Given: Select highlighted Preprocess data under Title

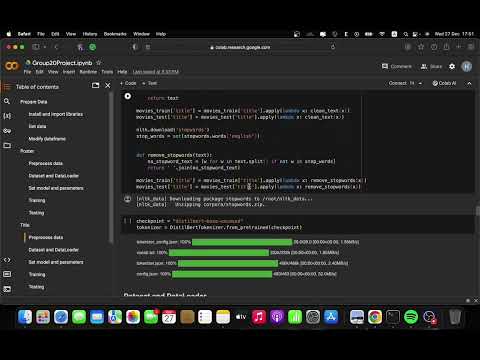Looking at the screenshot, I should coord(46,237).
